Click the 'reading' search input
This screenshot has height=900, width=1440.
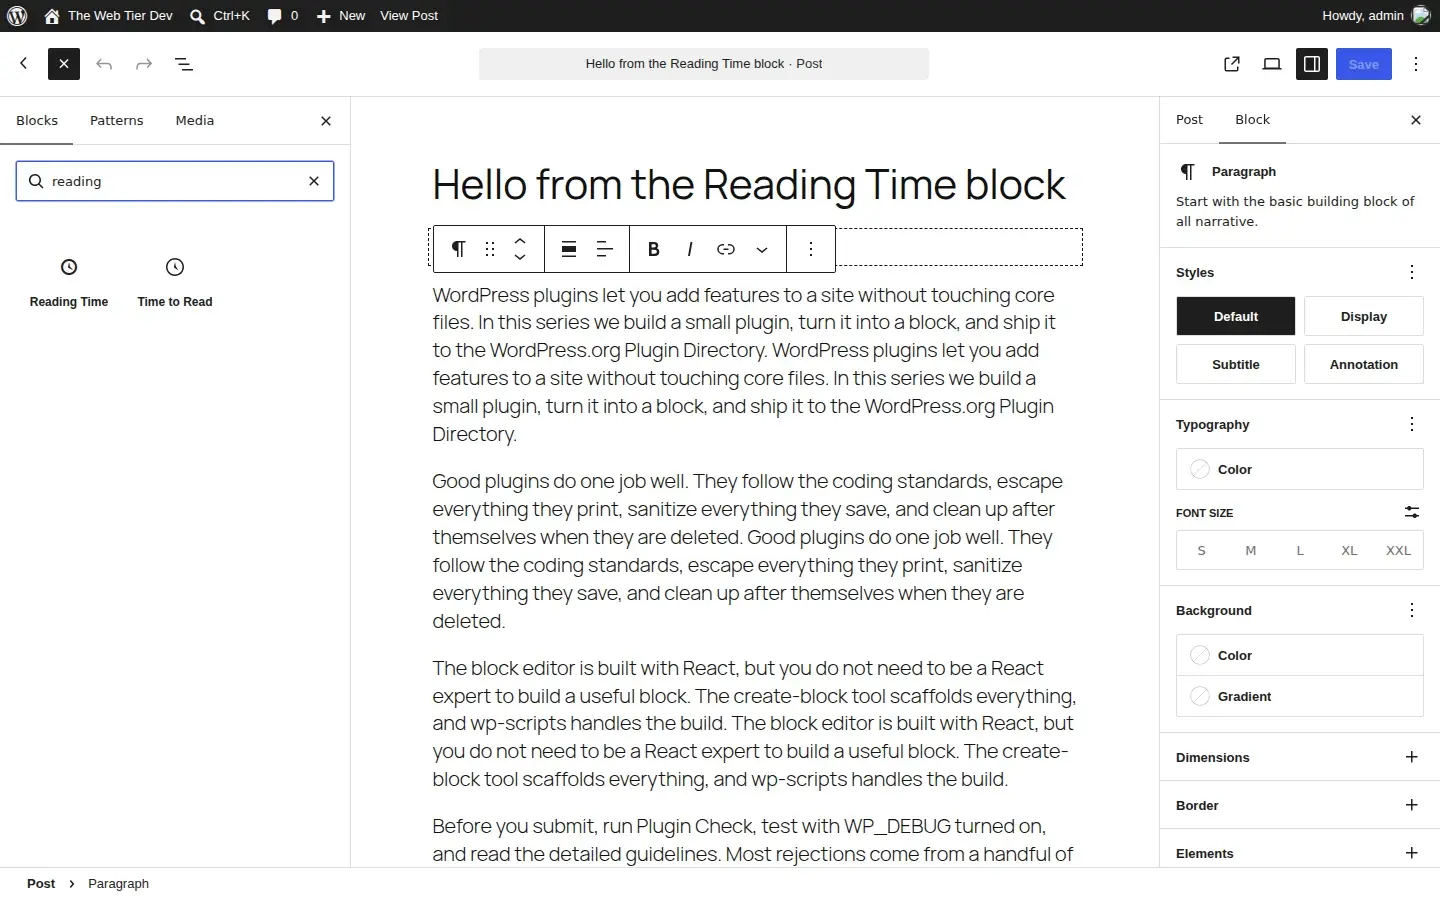pyautogui.click(x=175, y=181)
